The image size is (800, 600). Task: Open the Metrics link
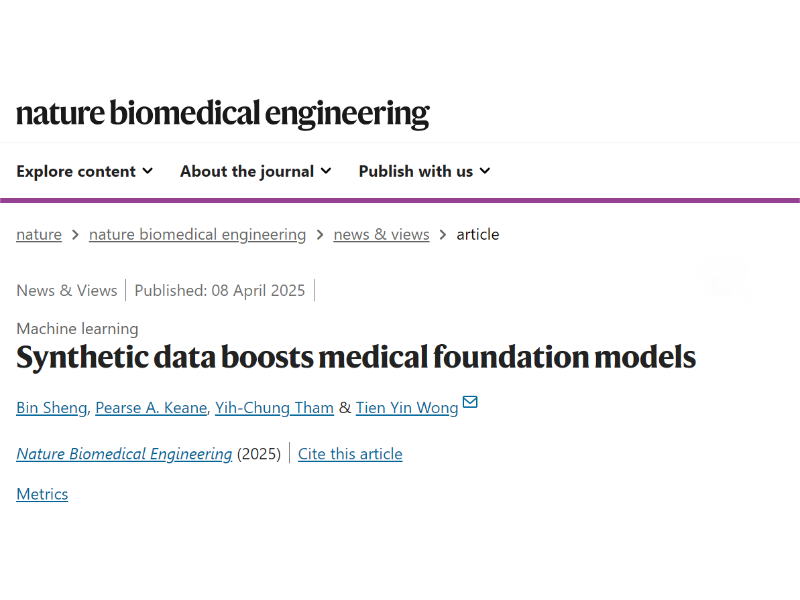pyautogui.click(x=42, y=494)
